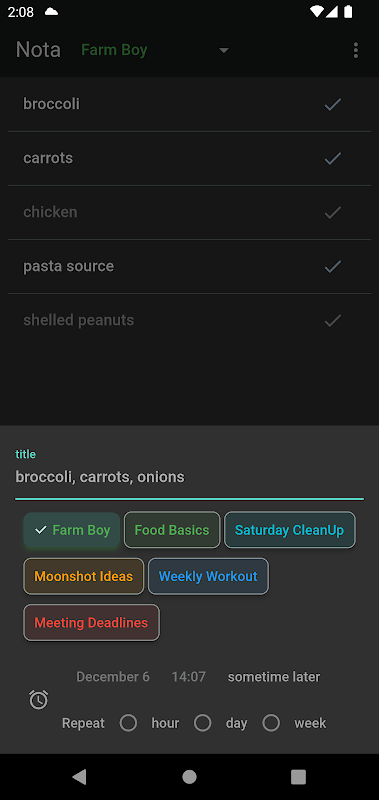Image resolution: width=379 pixels, height=800 pixels.
Task: Tap the checkmark beside chicken
Action: pyautogui.click(x=333, y=212)
